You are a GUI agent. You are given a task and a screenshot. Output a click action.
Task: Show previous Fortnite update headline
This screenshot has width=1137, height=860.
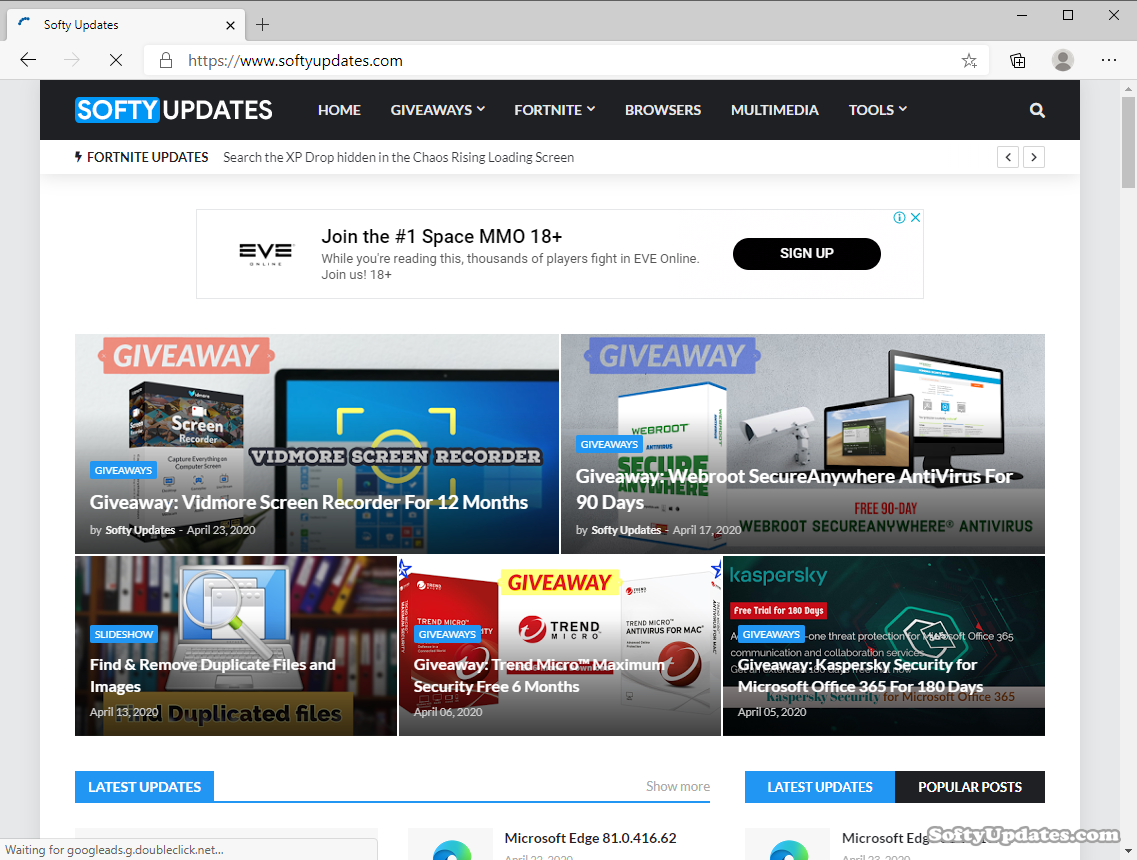(x=1008, y=157)
